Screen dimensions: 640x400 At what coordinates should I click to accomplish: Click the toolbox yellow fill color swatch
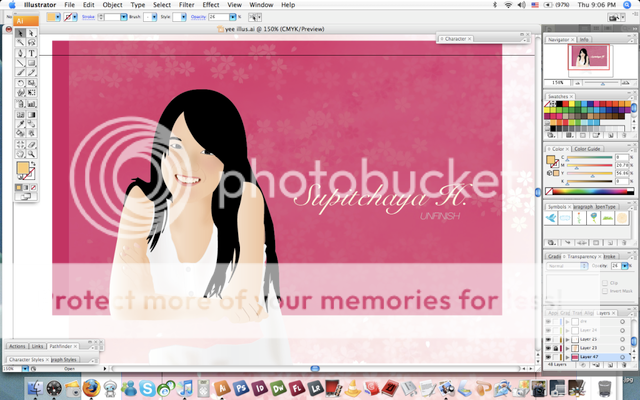tap(23, 168)
